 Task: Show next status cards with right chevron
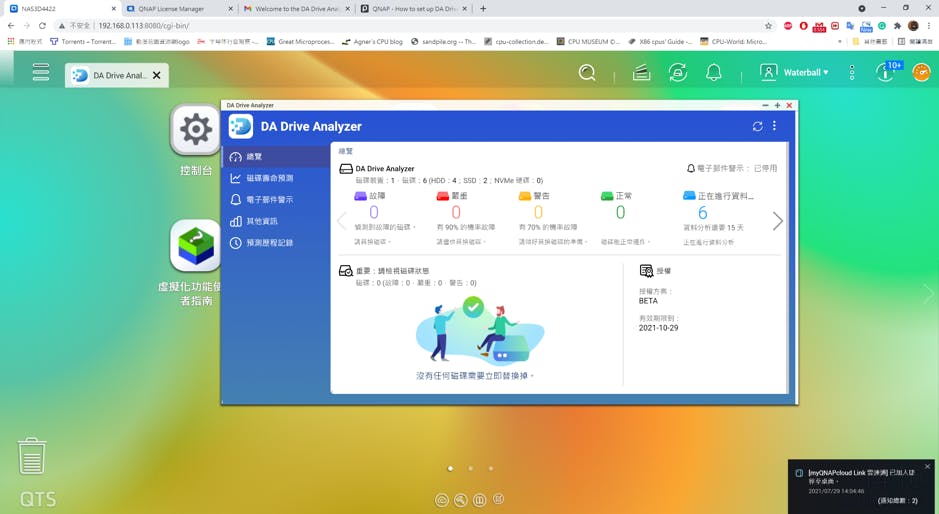click(x=777, y=221)
